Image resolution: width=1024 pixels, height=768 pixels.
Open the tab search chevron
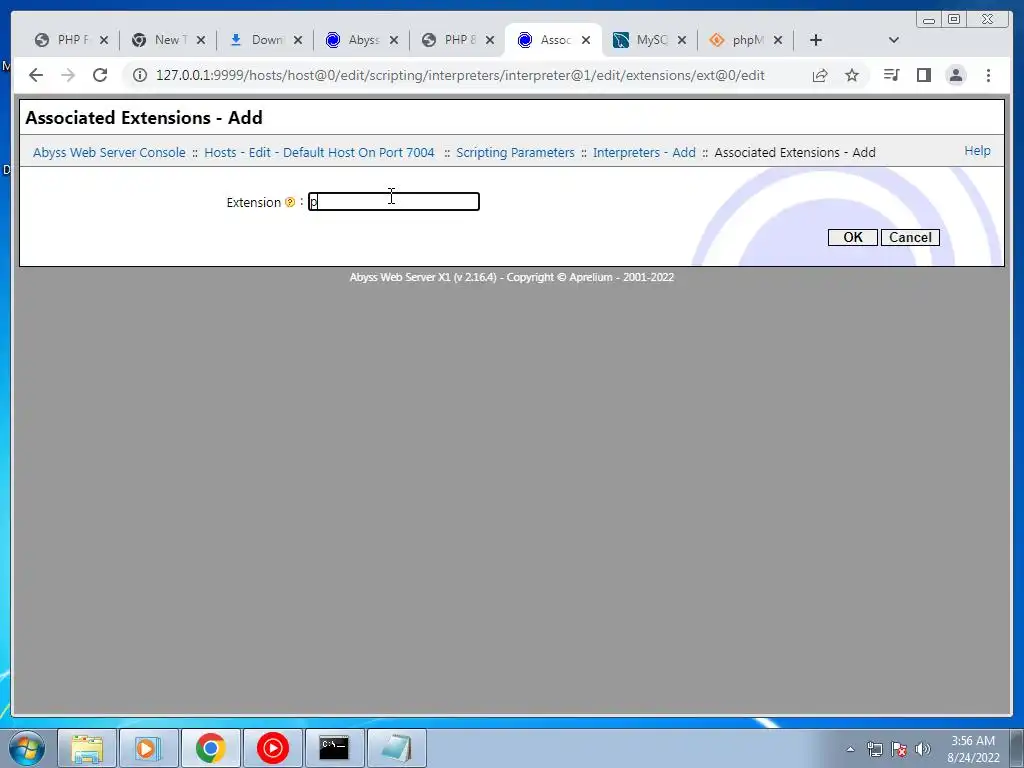[x=894, y=40]
